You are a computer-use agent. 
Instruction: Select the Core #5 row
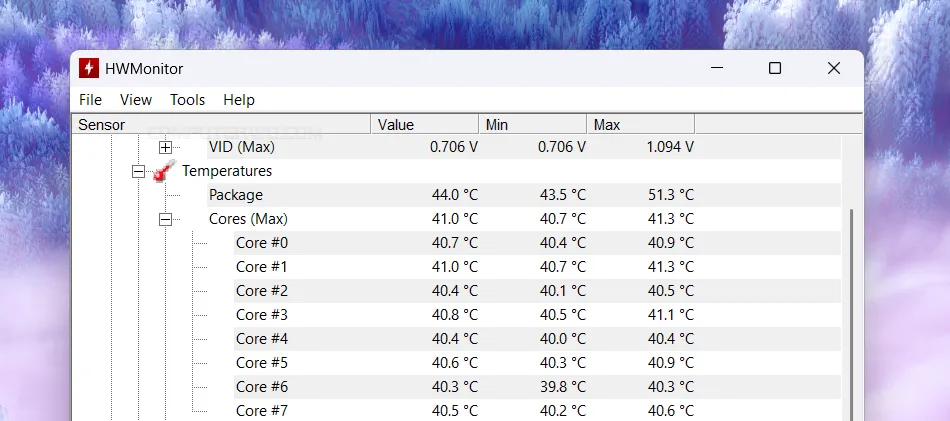[x=537, y=363]
